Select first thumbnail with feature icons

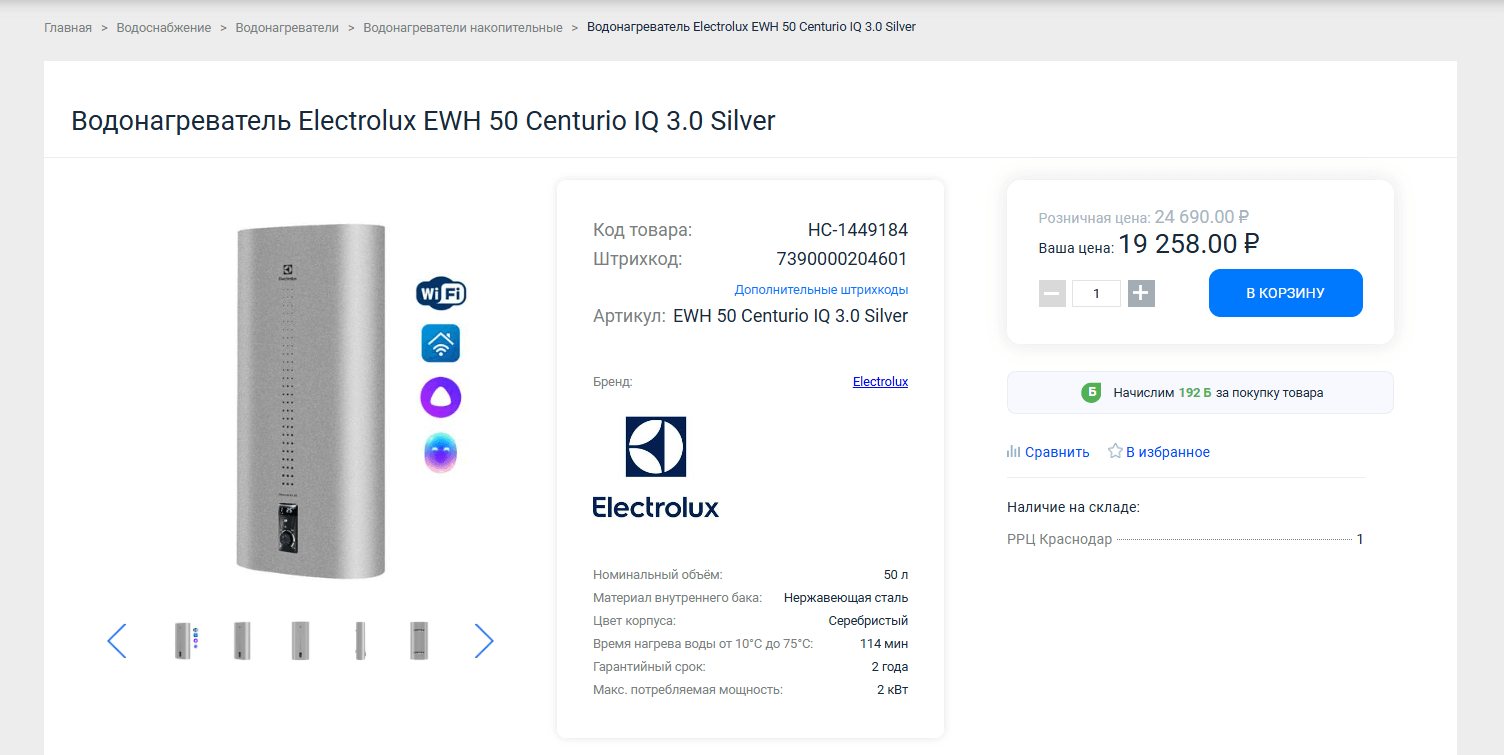(x=184, y=641)
